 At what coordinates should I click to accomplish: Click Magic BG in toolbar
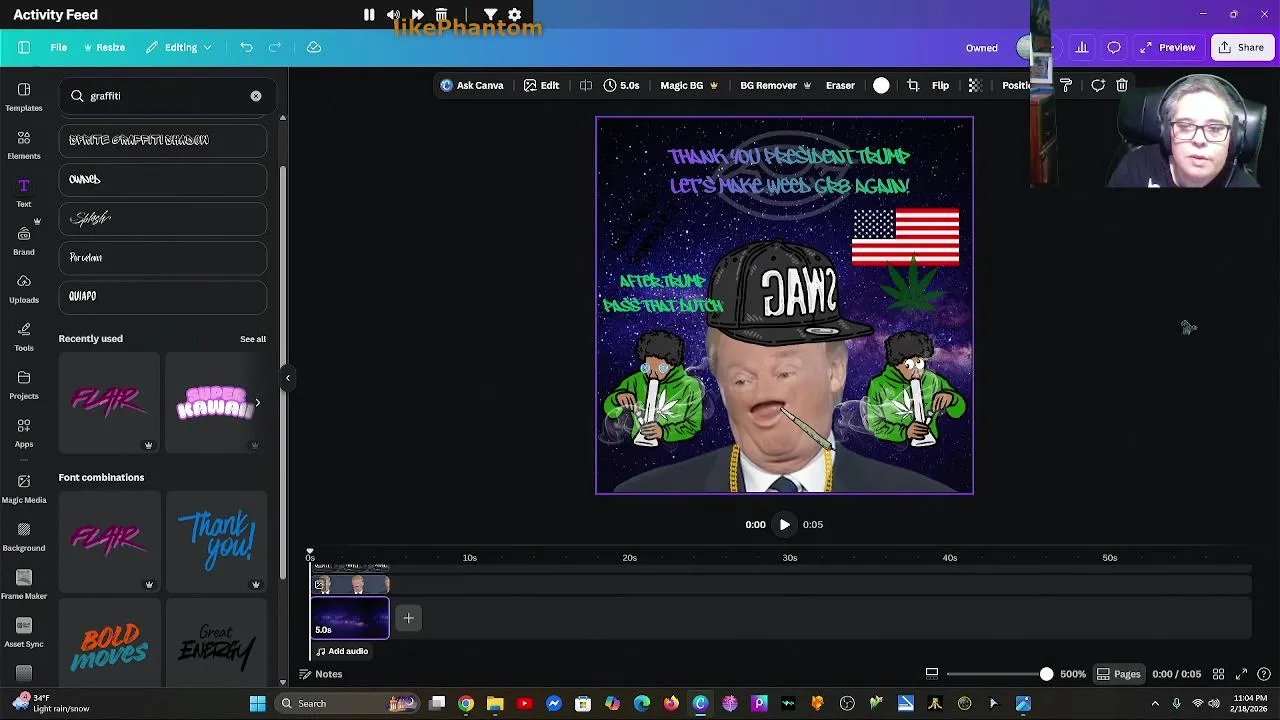tap(689, 86)
